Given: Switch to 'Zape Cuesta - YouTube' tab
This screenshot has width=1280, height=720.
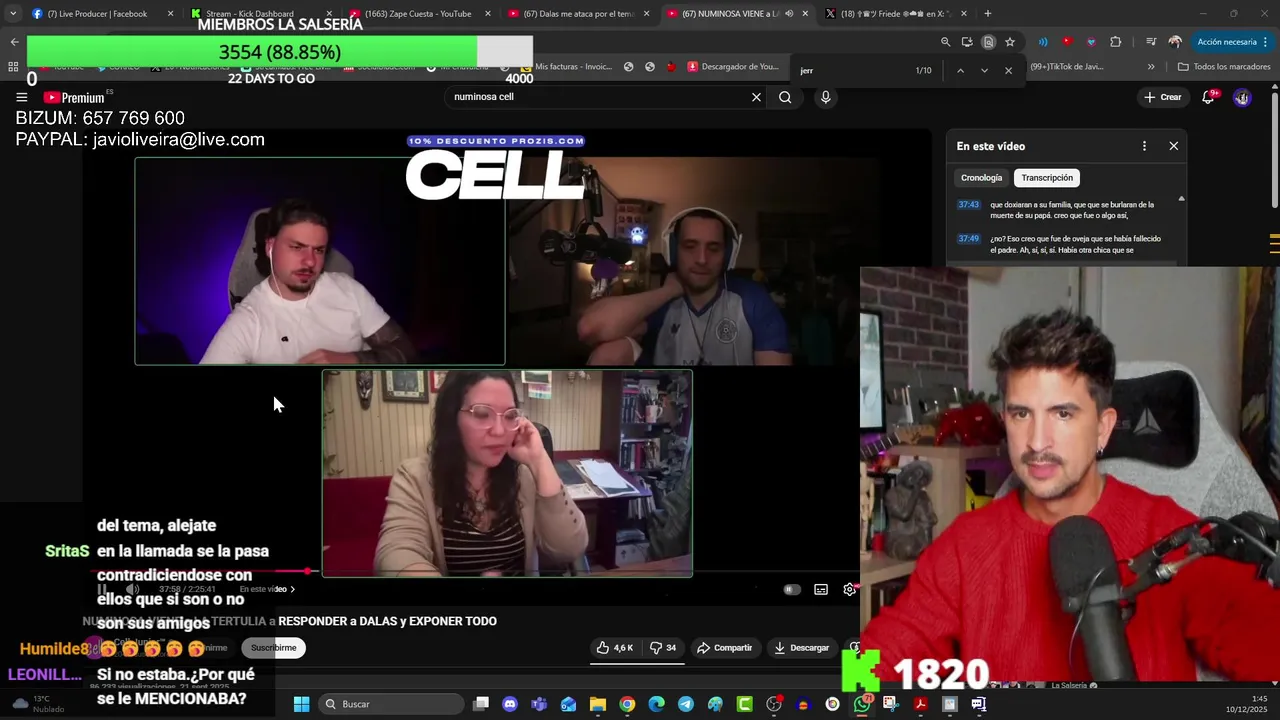Looking at the screenshot, I should click(418, 14).
